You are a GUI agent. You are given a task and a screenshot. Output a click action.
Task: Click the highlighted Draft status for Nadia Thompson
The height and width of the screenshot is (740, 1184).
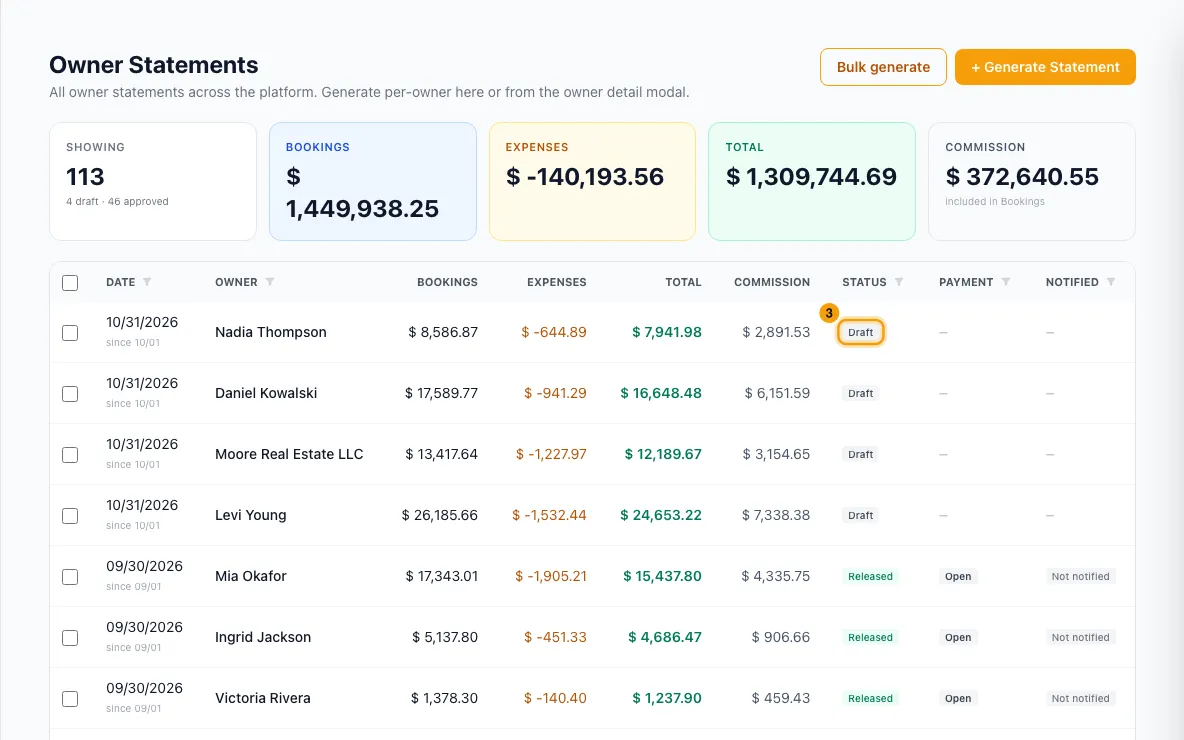coord(860,332)
